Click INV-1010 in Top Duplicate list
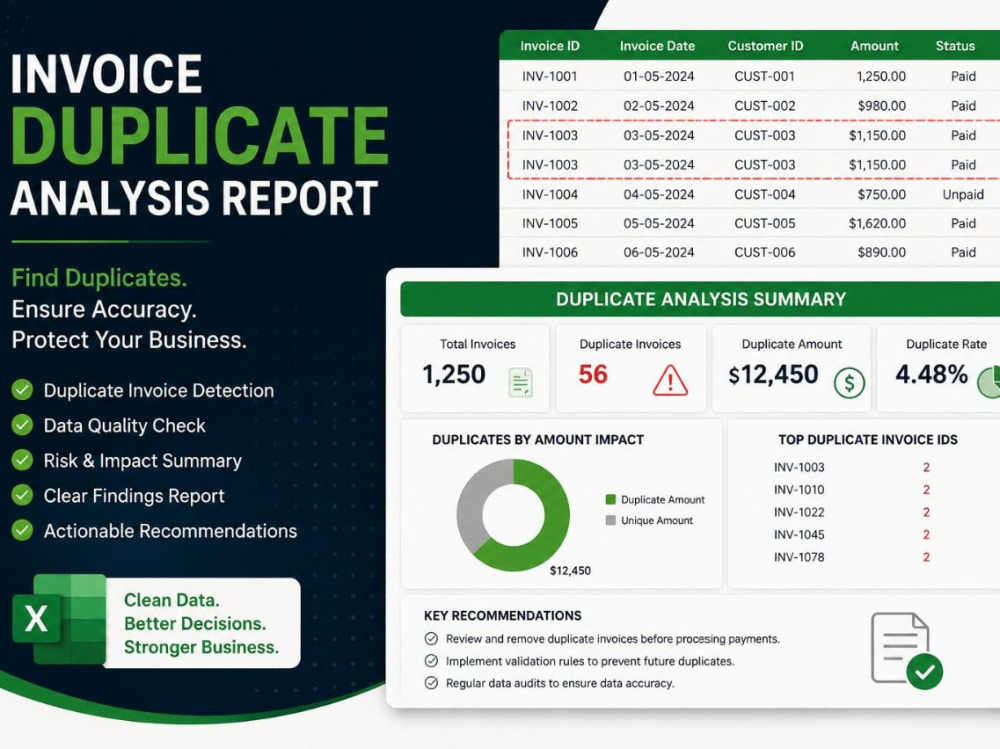 (799, 490)
